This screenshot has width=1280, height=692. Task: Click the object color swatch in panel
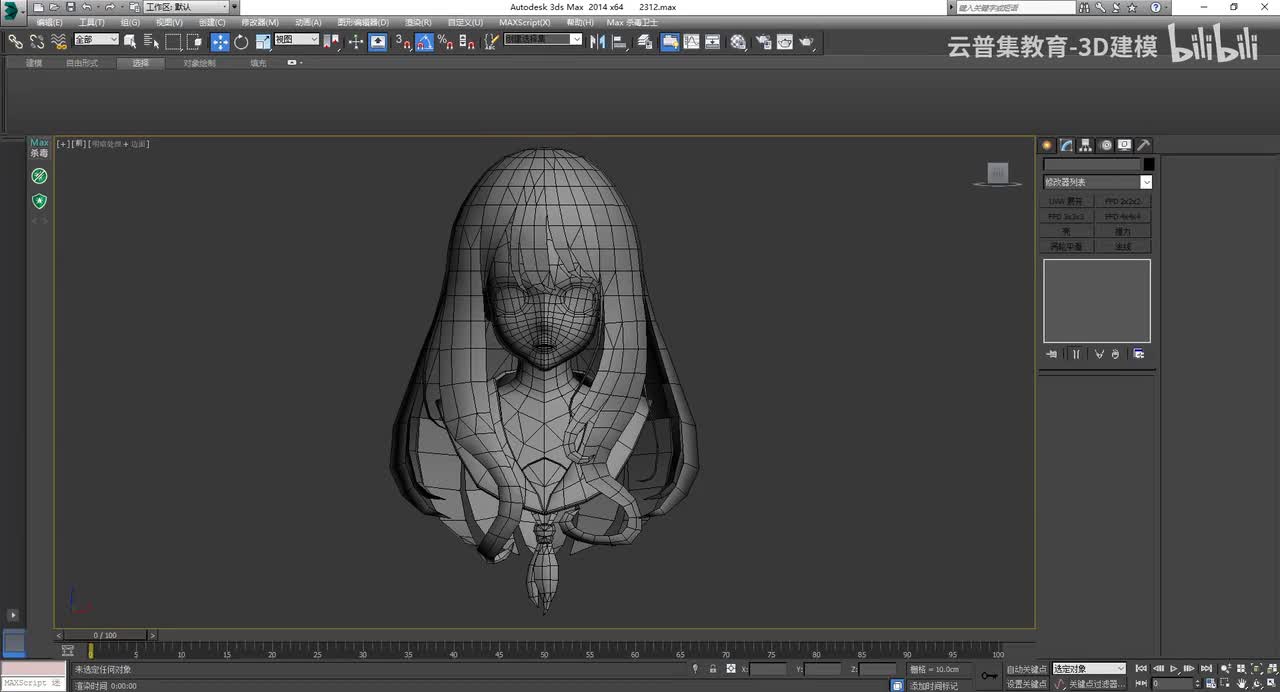[1149, 164]
